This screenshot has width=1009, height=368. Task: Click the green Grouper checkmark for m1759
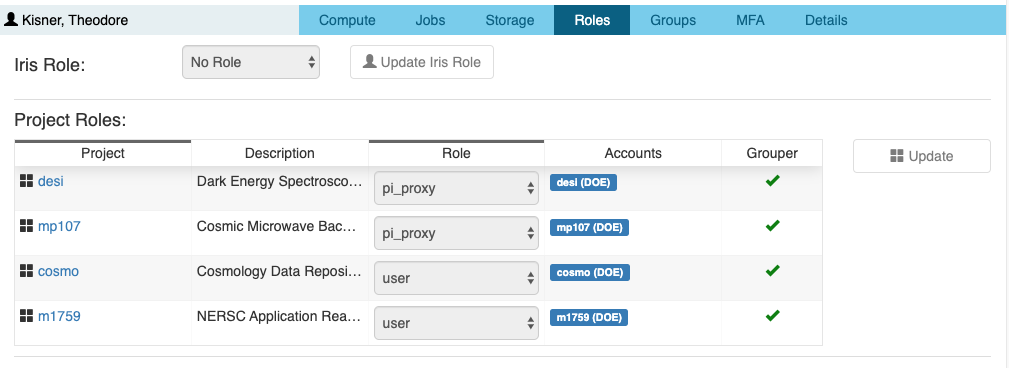pyautogui.click(x=772, y=315)
